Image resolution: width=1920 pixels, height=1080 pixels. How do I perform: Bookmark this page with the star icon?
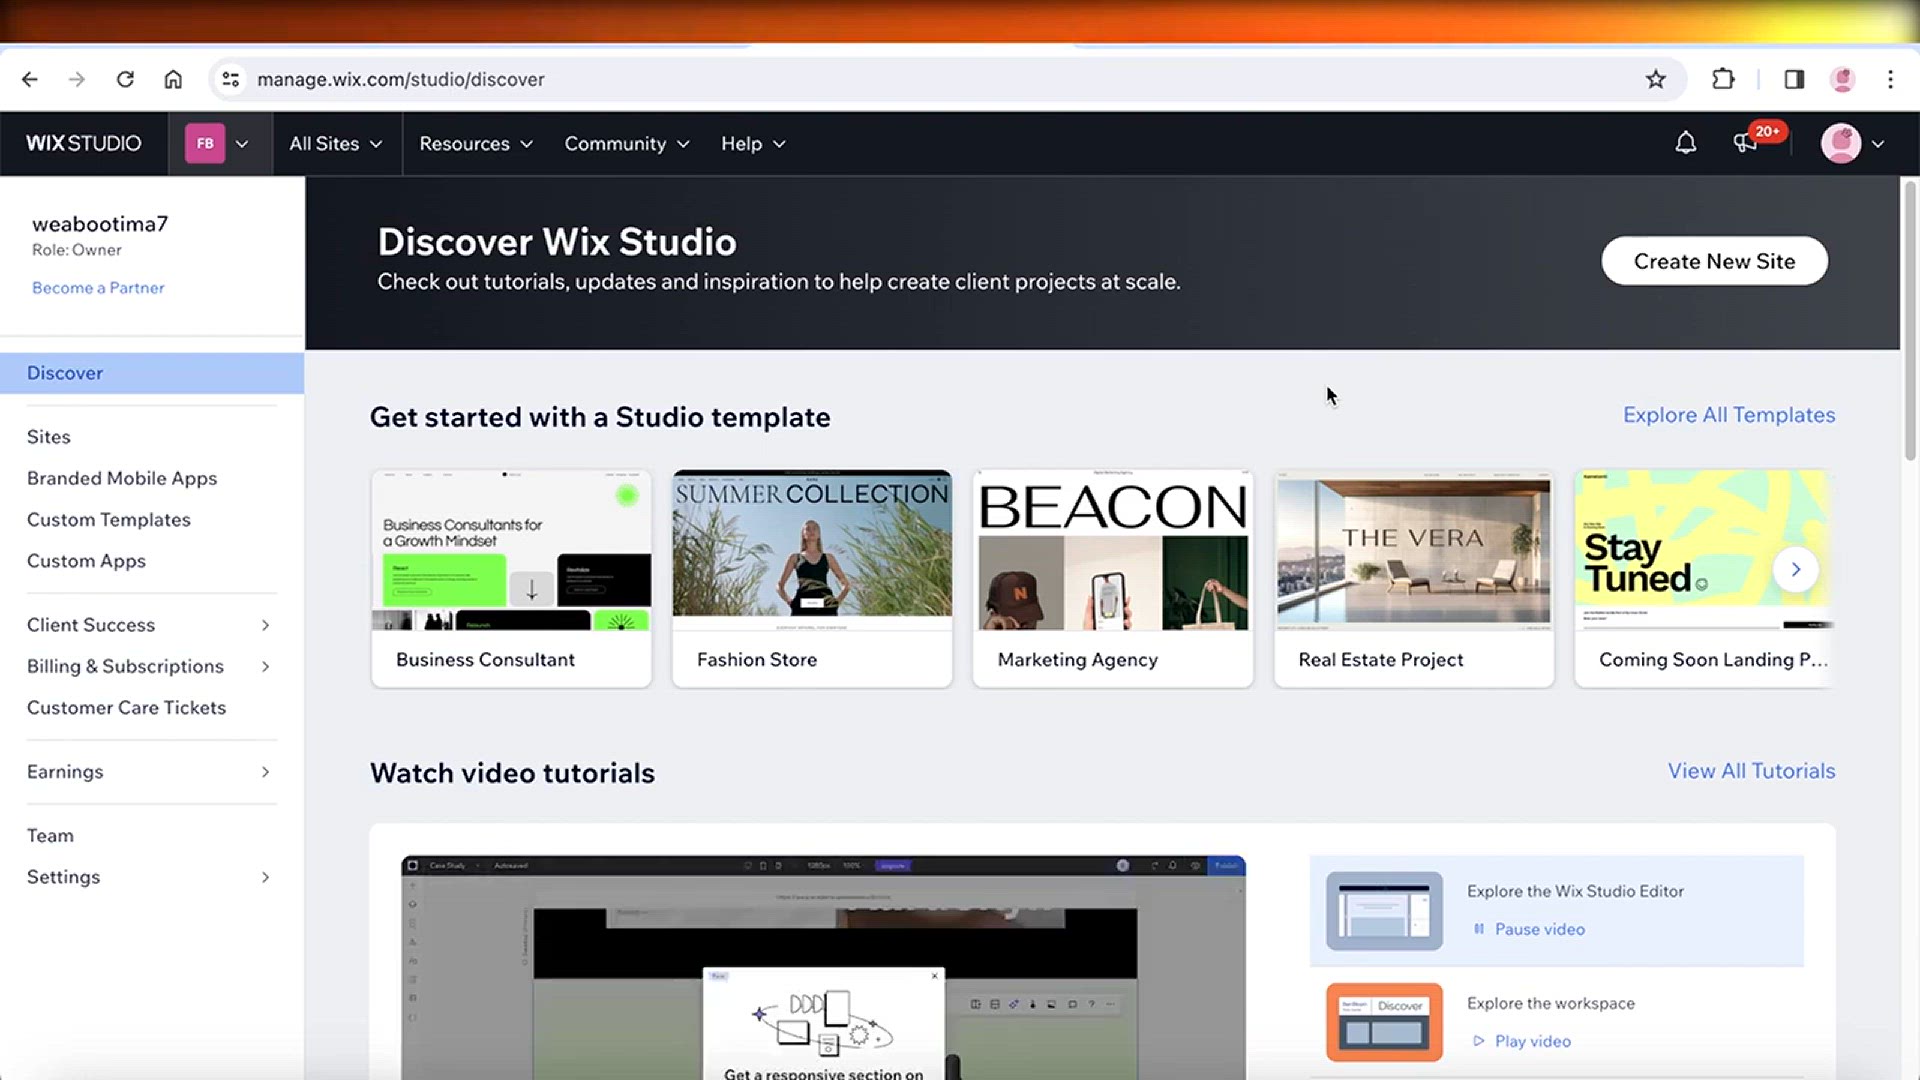click(1656, 79)
